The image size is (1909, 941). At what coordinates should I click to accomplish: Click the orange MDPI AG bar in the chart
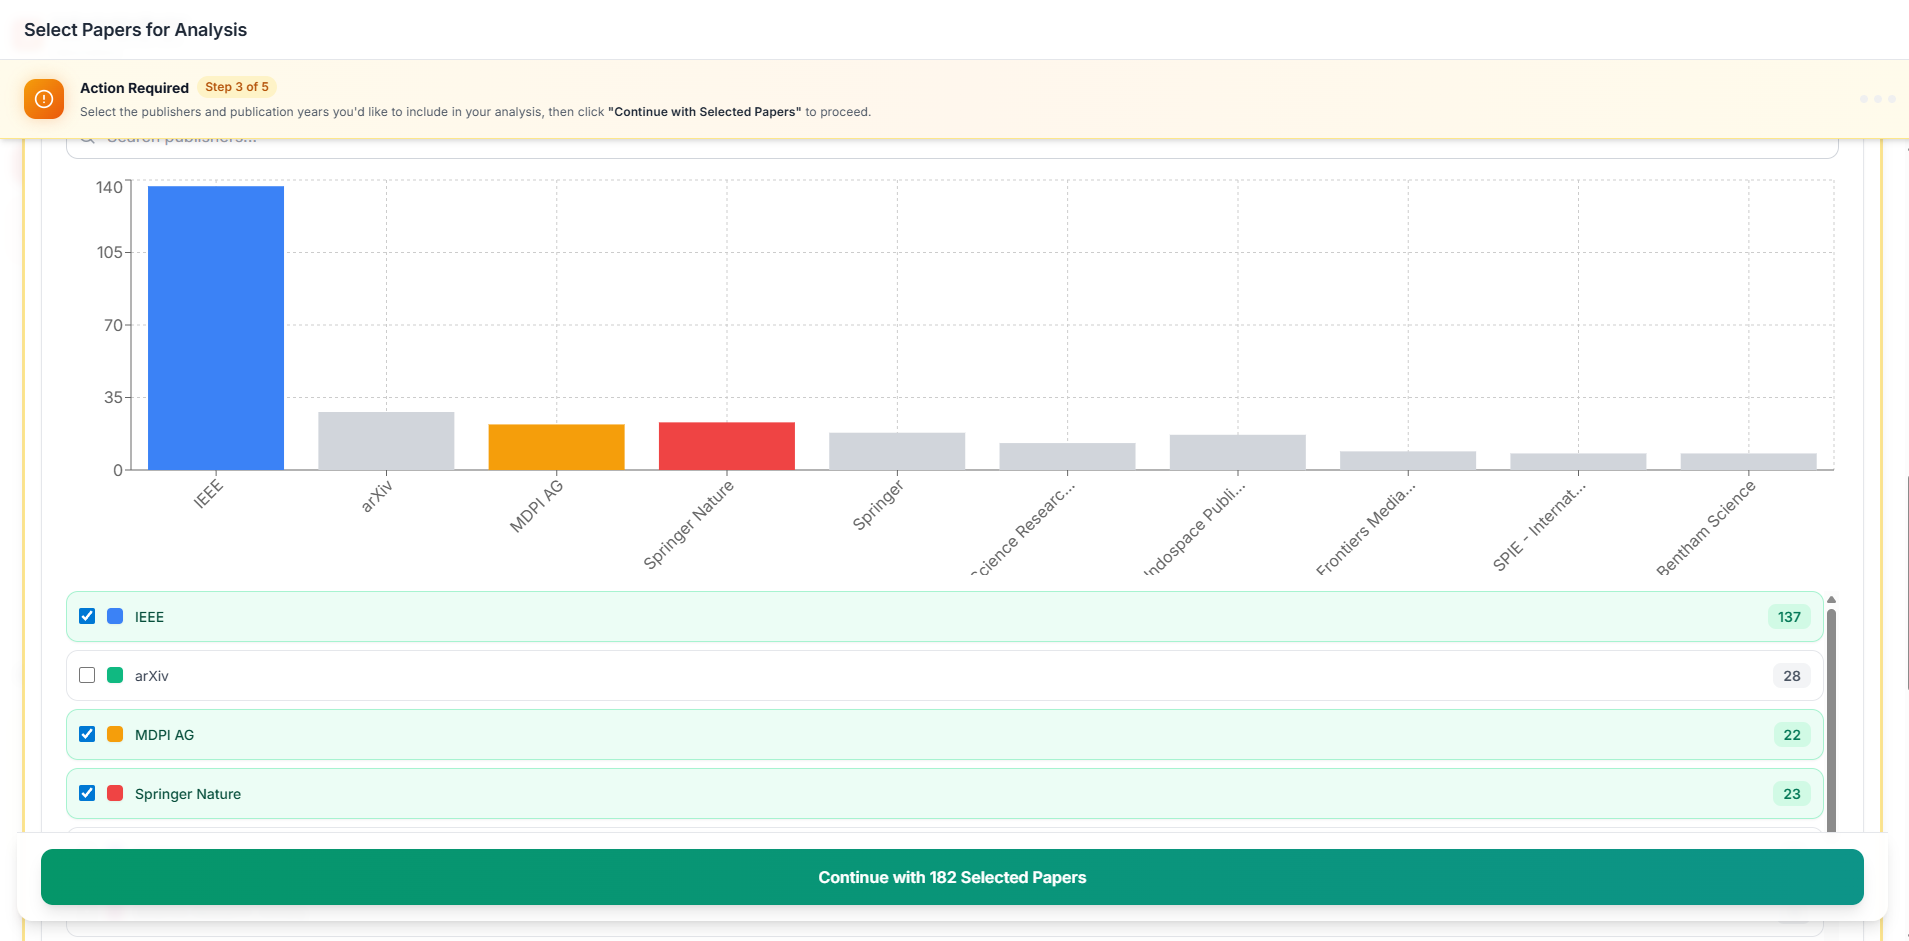(555, 445)
